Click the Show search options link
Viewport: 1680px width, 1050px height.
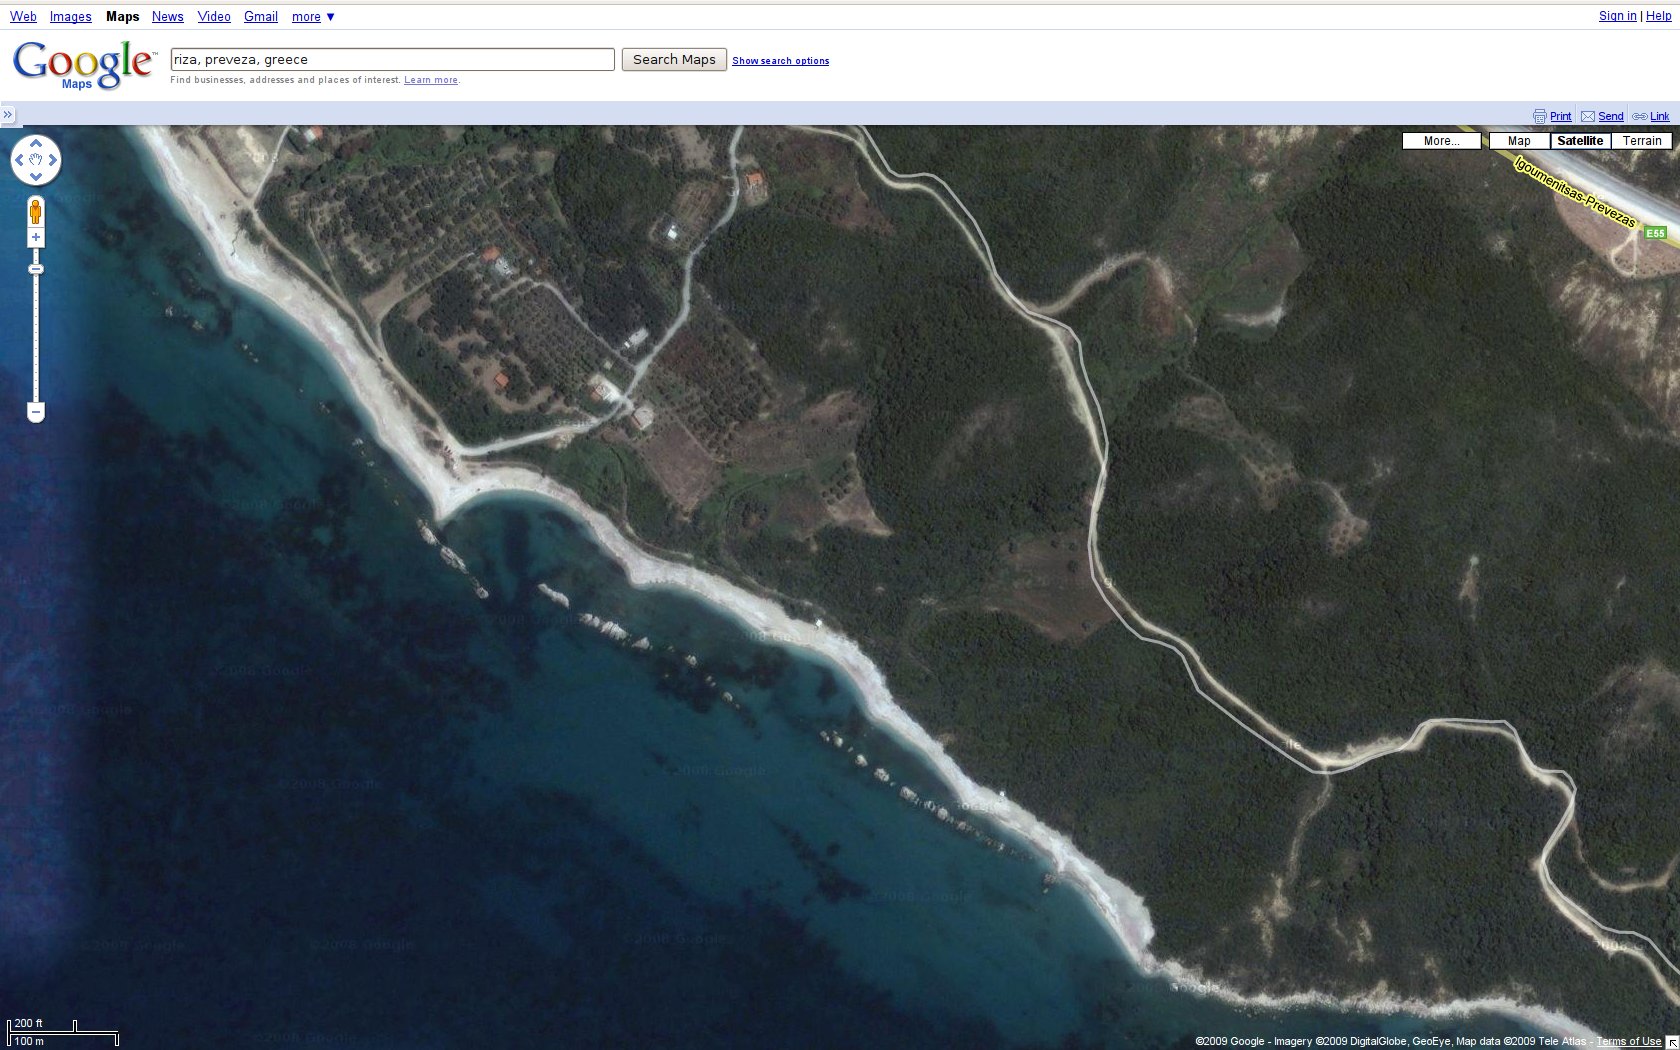780,61
